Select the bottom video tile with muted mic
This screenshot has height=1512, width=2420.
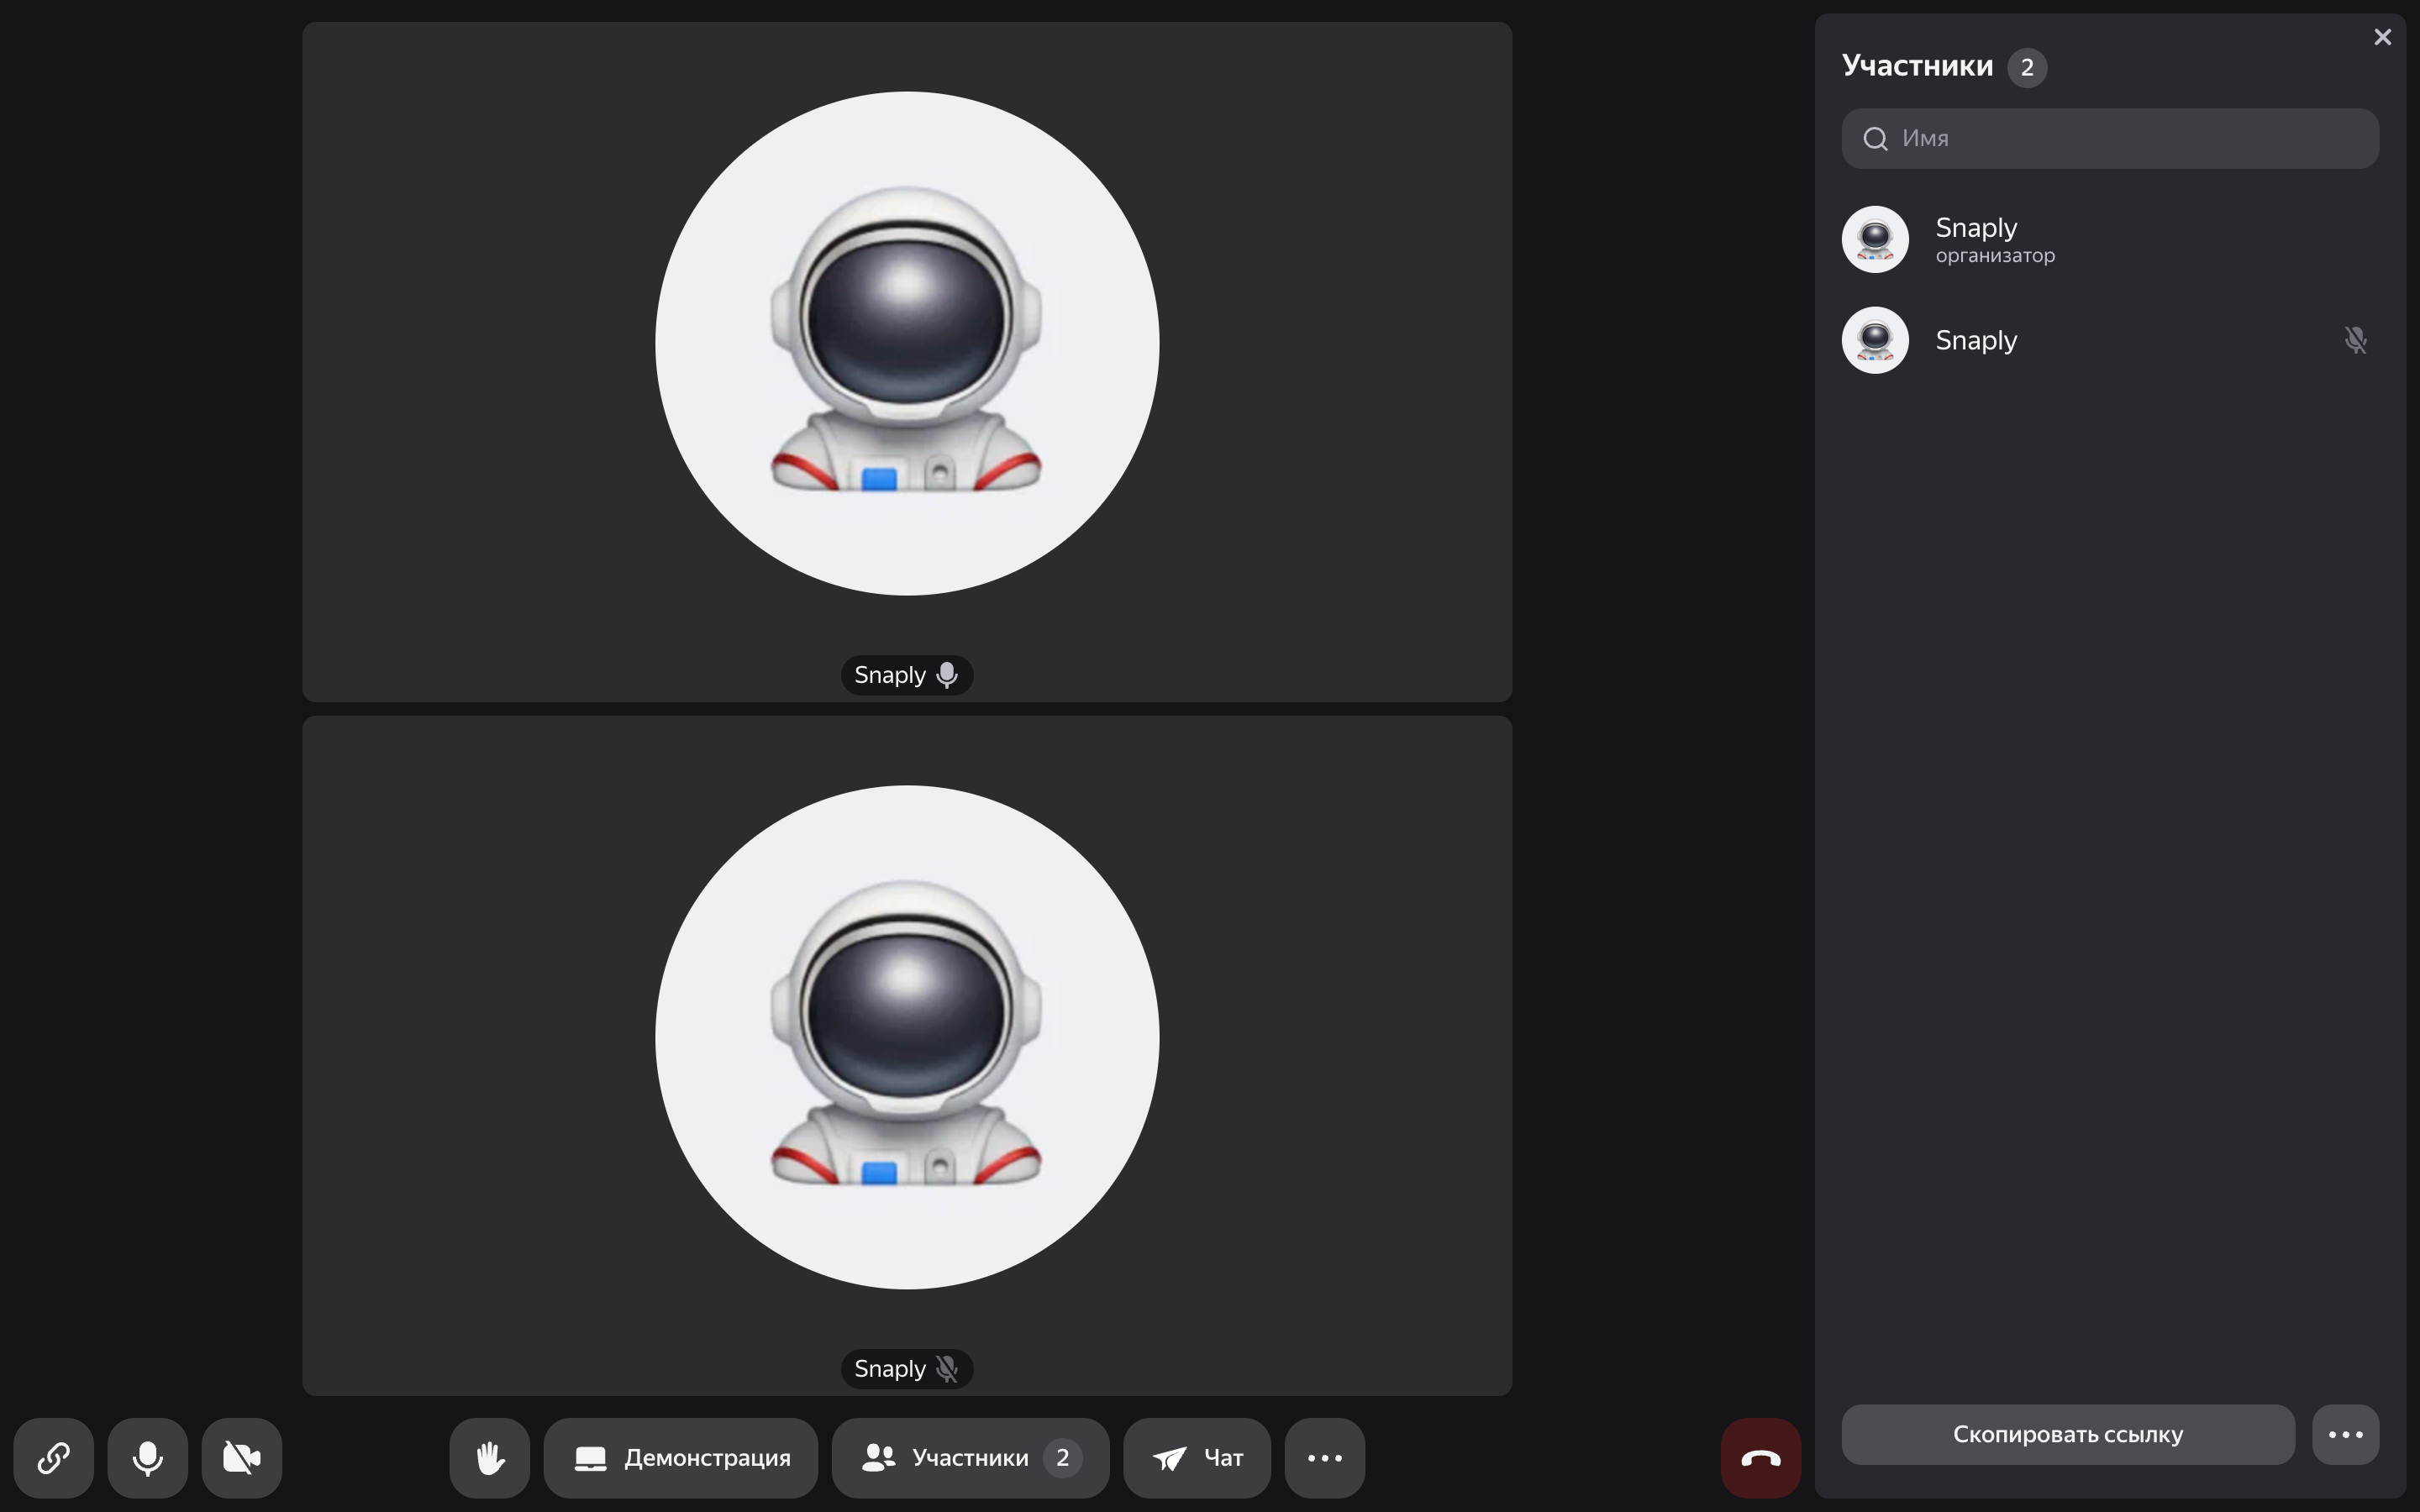[907, 1055]
